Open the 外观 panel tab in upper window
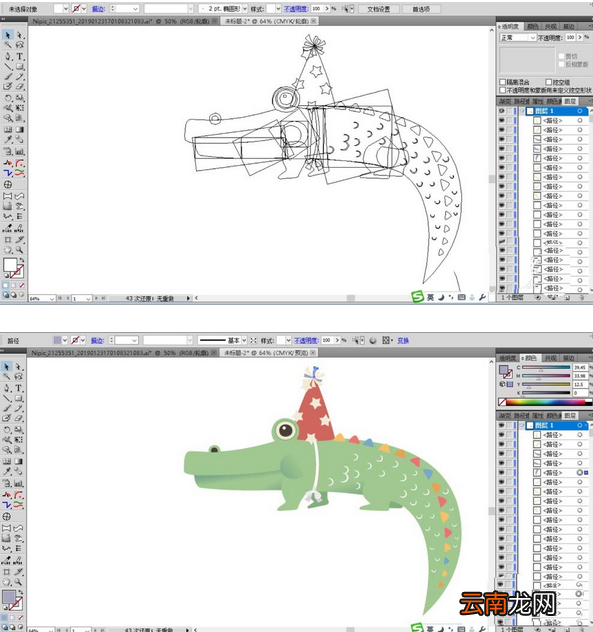This screenshot has height=632, width=593. 550,26
